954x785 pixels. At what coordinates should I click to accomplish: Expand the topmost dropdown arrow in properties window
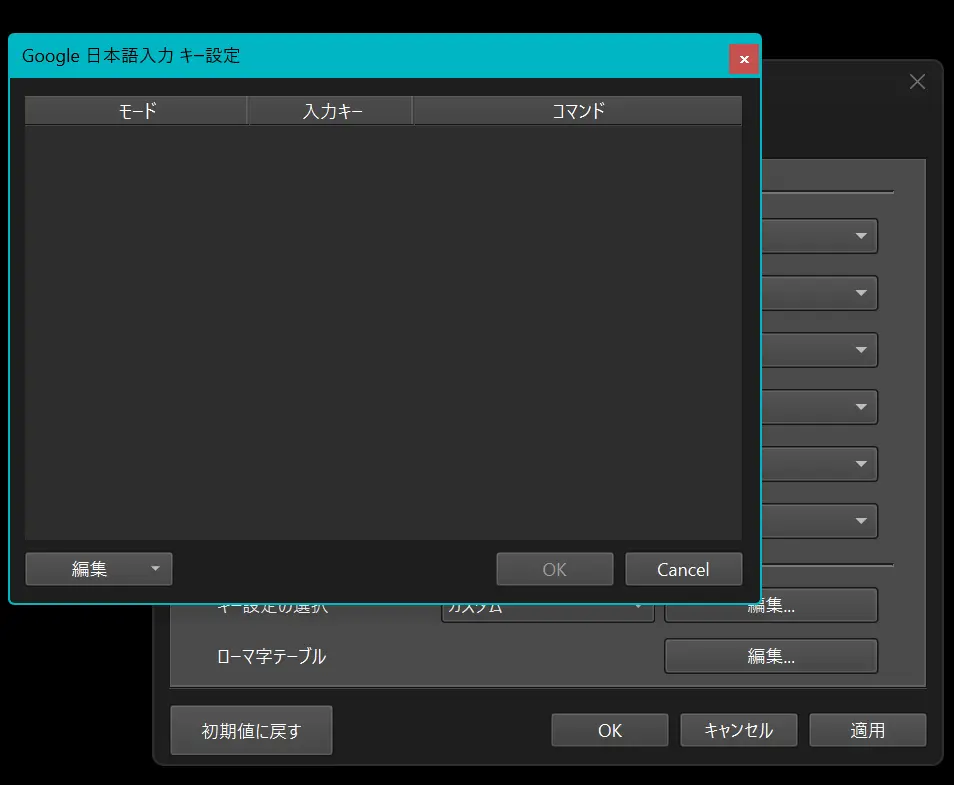pos(861,236)
